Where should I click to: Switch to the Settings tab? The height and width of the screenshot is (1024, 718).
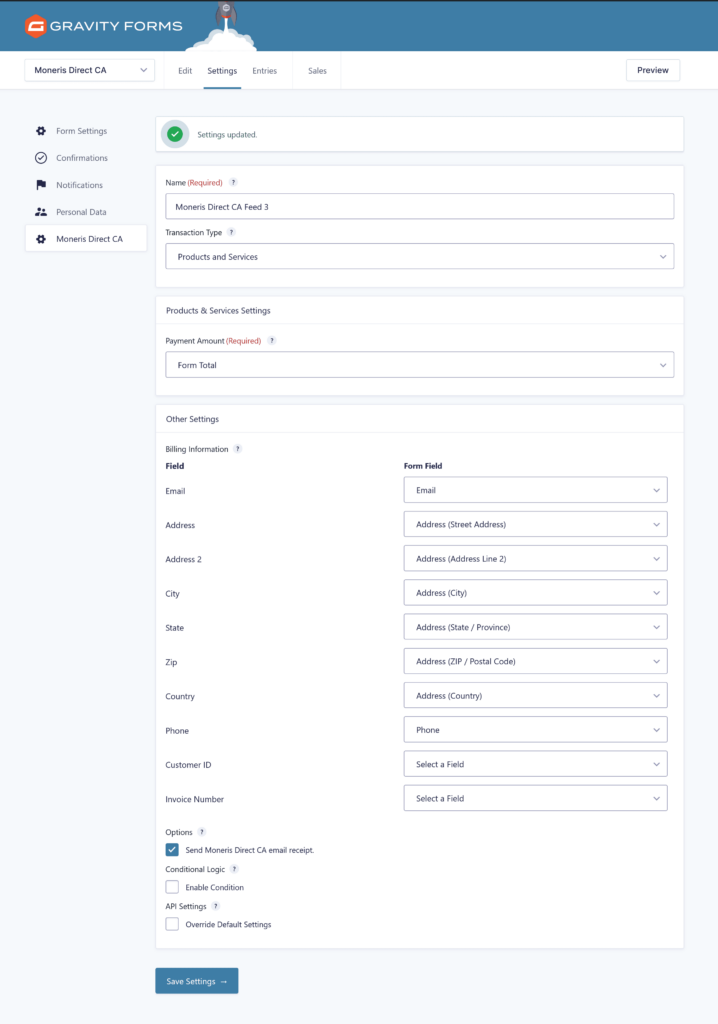[222, 71]
